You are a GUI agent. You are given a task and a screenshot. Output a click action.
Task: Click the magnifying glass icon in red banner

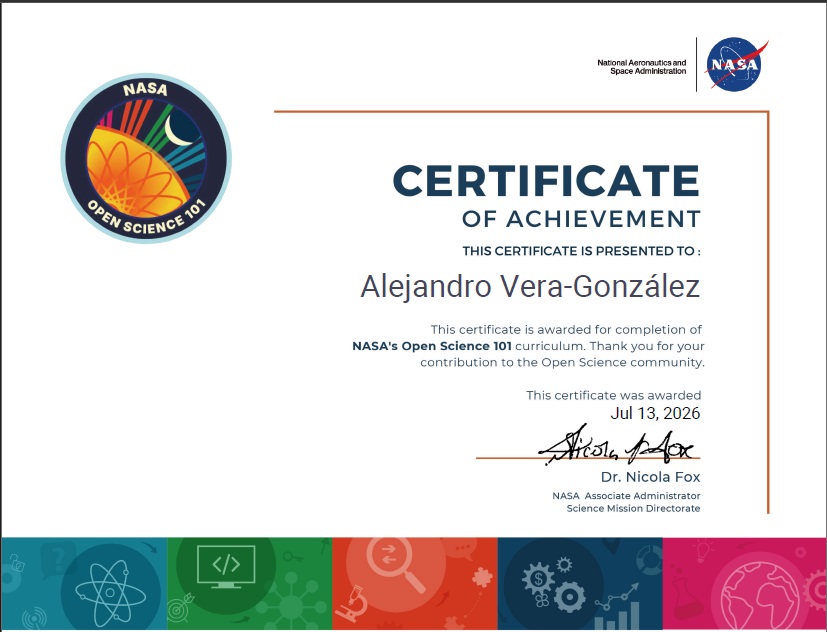click(396, 566)
